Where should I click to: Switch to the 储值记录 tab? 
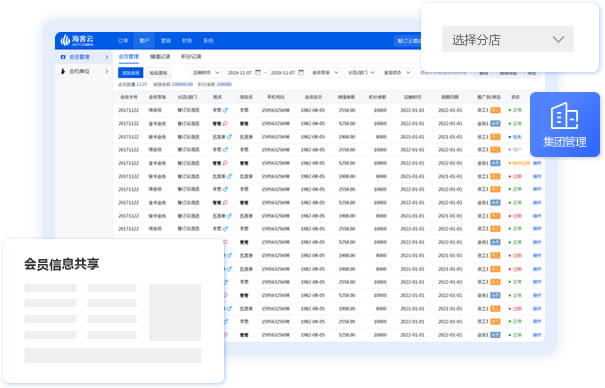pos(160,57)
